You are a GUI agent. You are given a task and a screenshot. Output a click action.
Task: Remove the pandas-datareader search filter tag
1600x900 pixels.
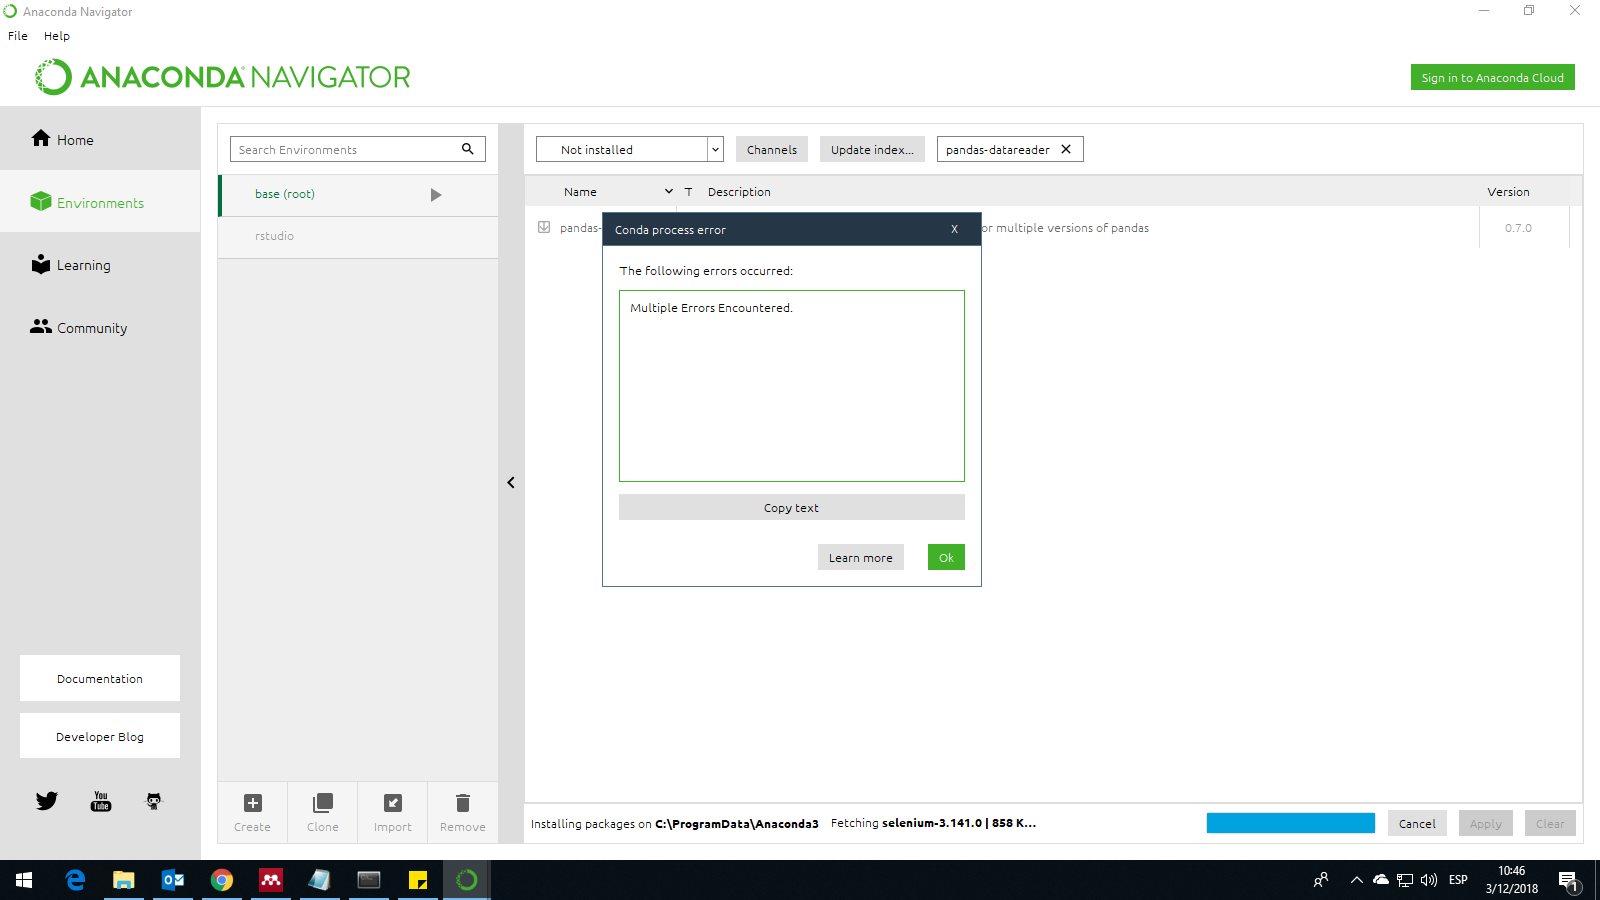1066,149
